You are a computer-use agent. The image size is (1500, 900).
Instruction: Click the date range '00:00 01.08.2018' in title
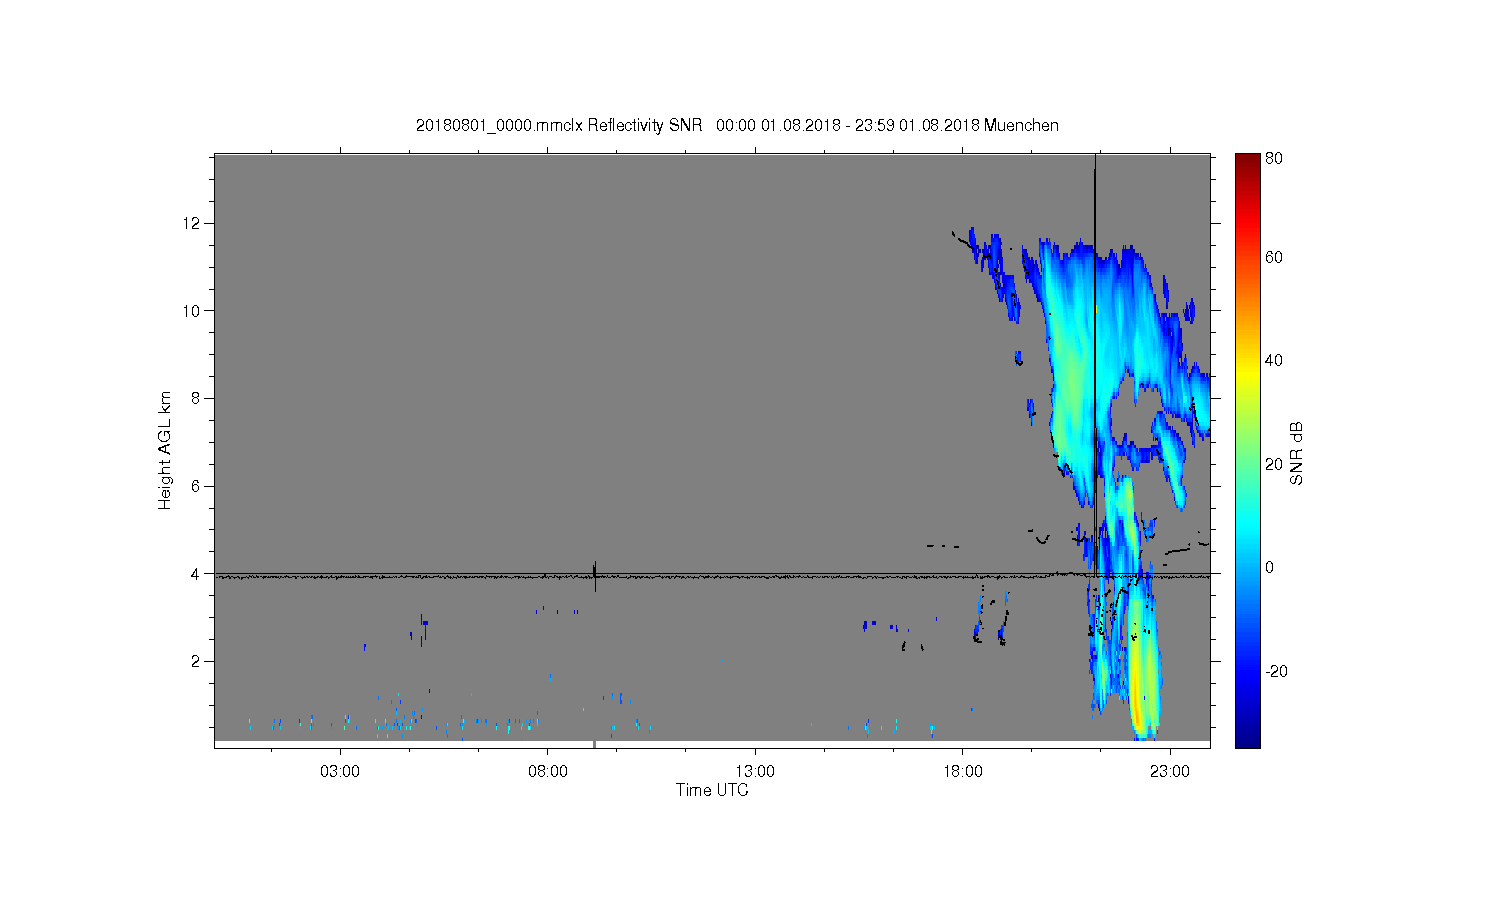click(x=780, y=126)
